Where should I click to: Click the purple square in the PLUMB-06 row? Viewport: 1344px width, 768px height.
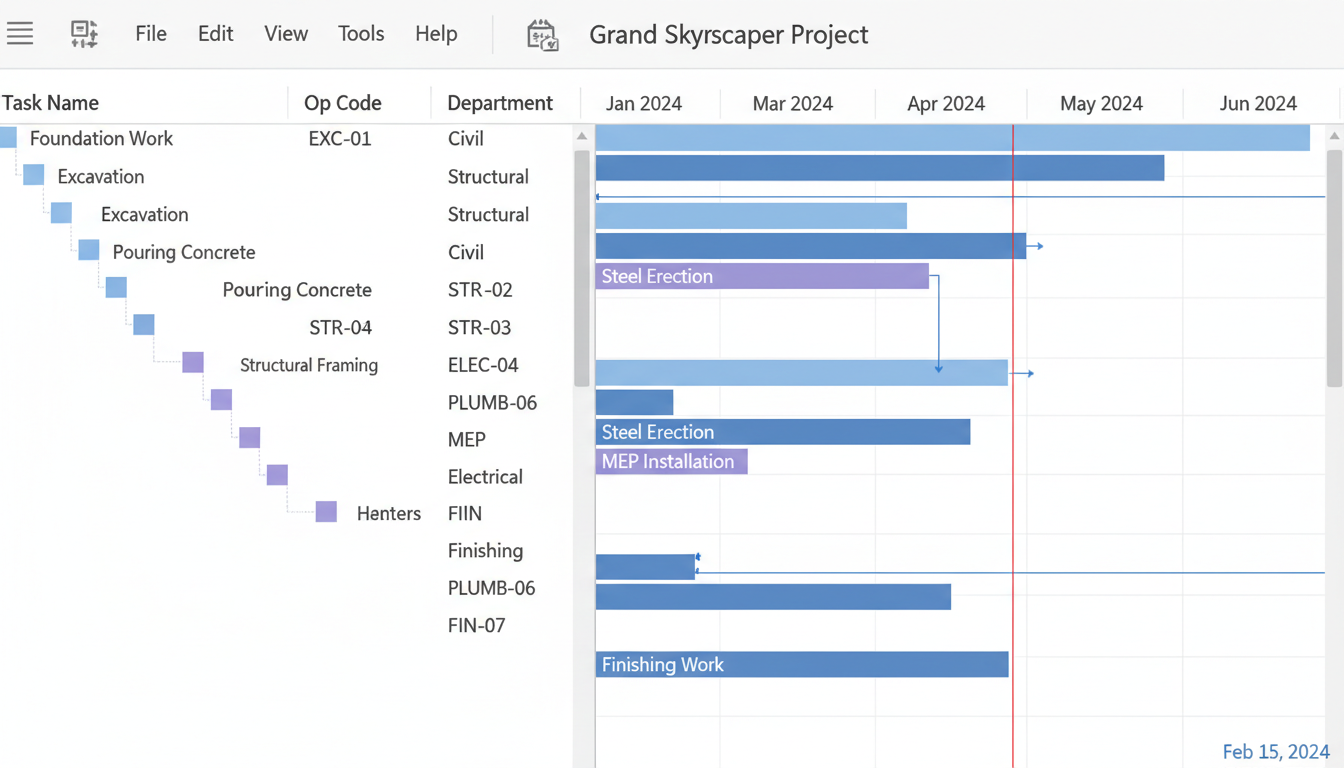point(221,400)
